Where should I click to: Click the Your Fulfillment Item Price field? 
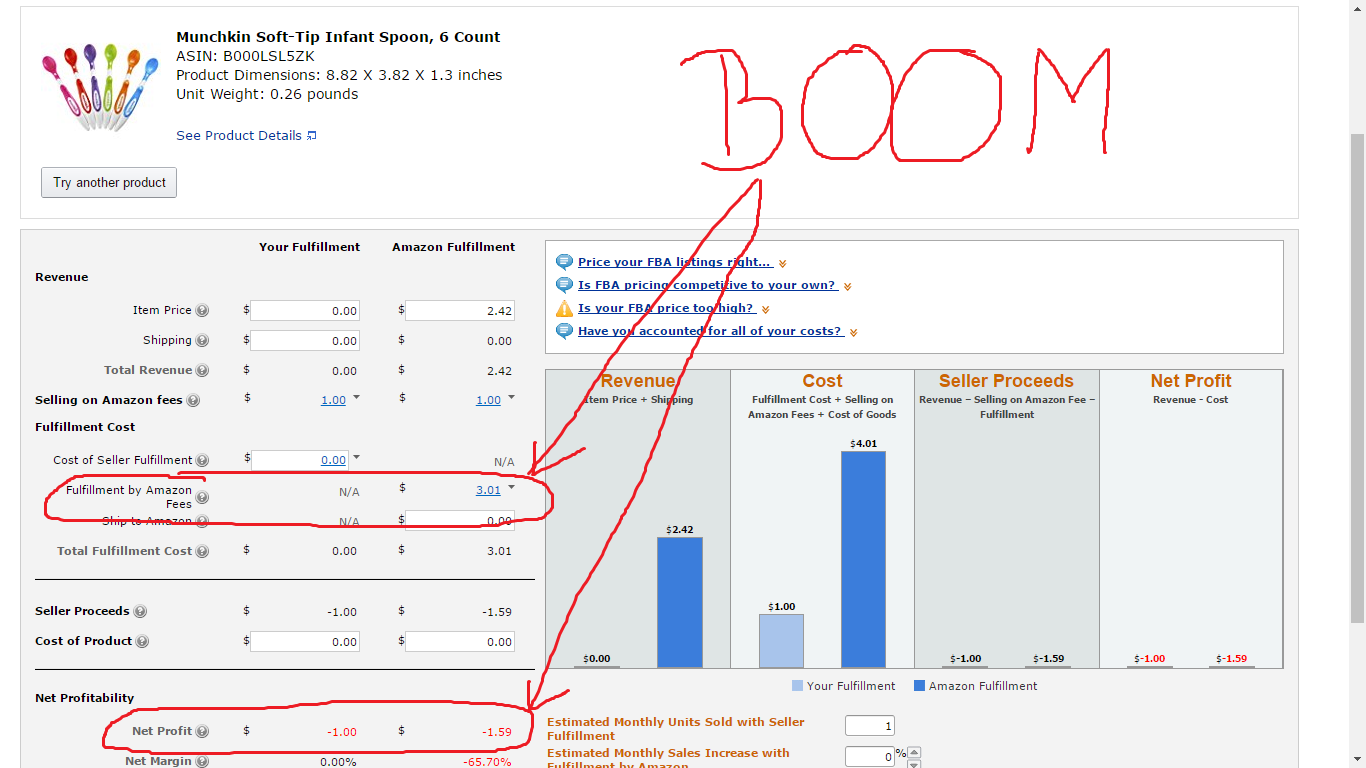[305, 311]
